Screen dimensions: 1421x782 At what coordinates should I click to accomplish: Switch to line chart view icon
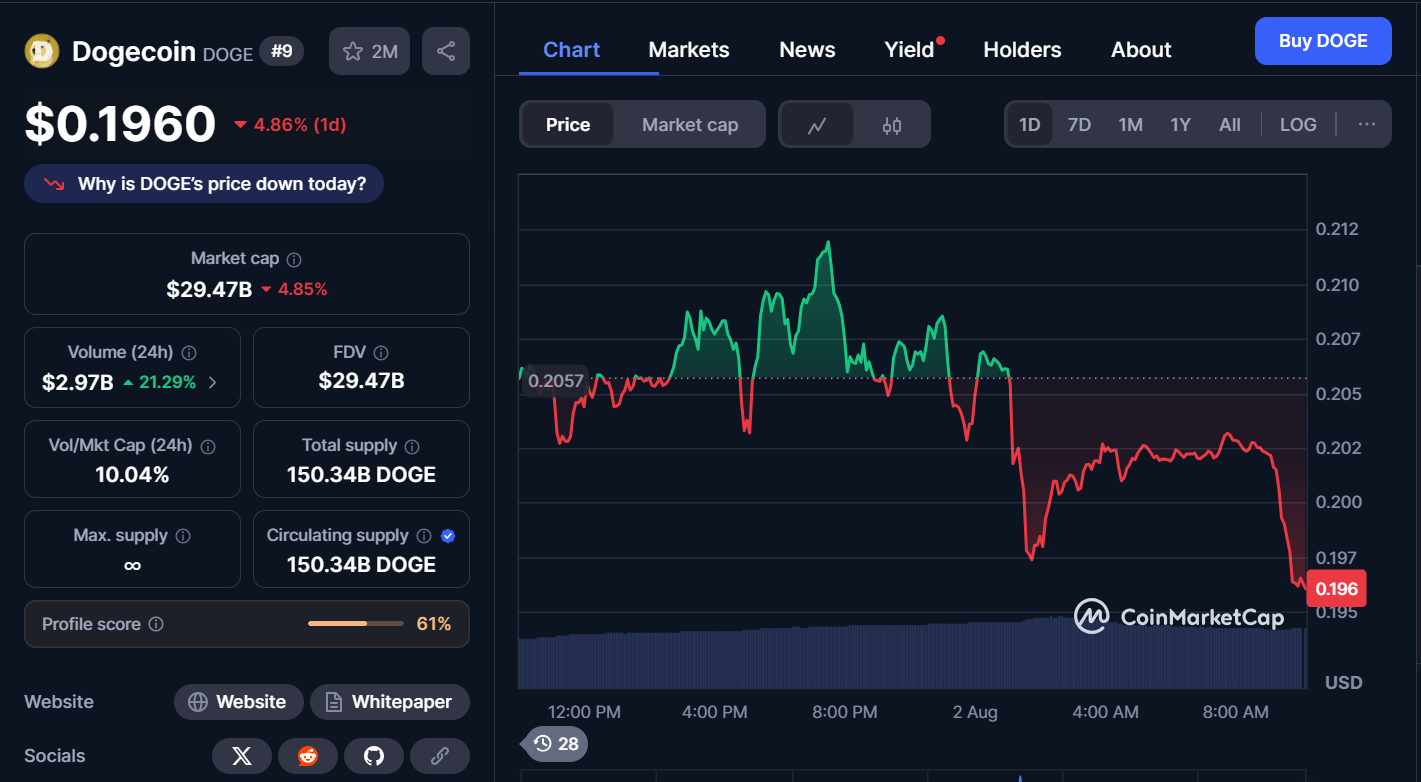(x=817, y=125)
